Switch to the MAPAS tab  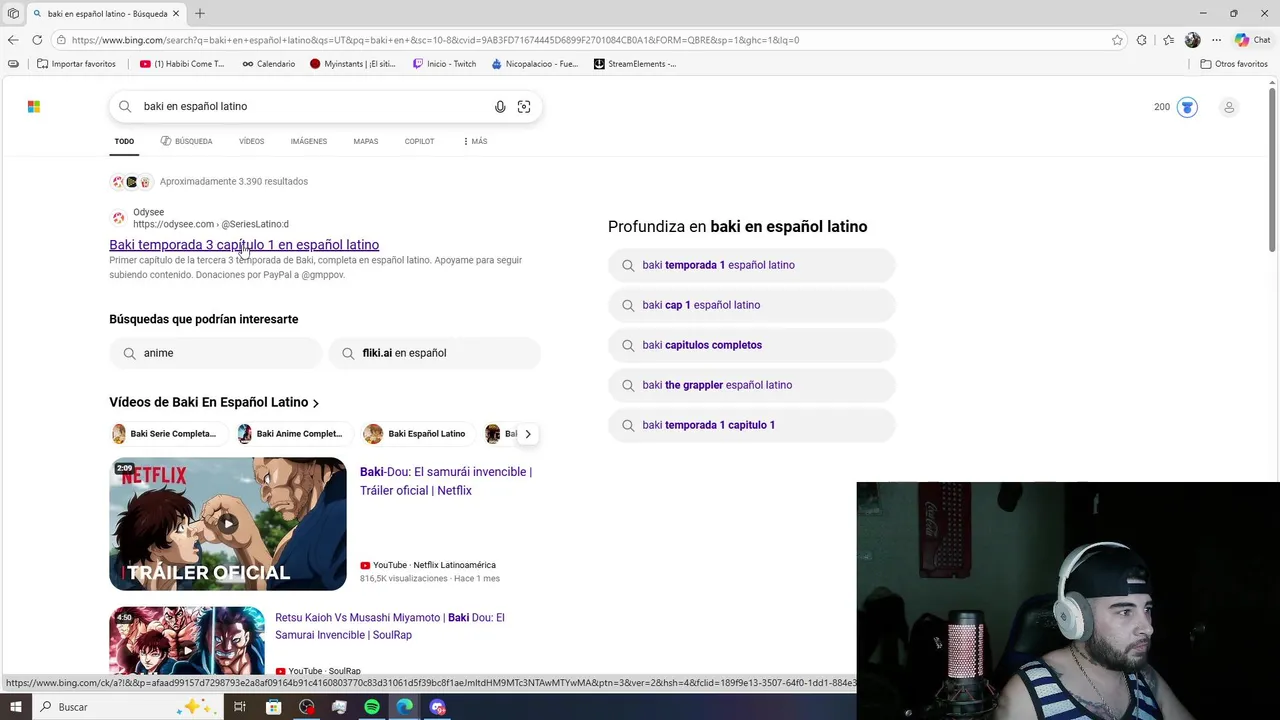pos(365,141)
